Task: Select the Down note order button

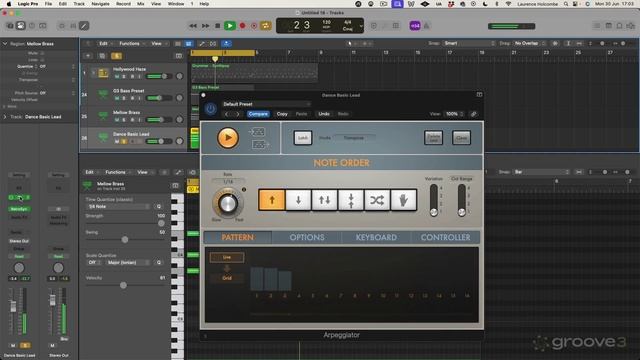Action: (298, 200)
